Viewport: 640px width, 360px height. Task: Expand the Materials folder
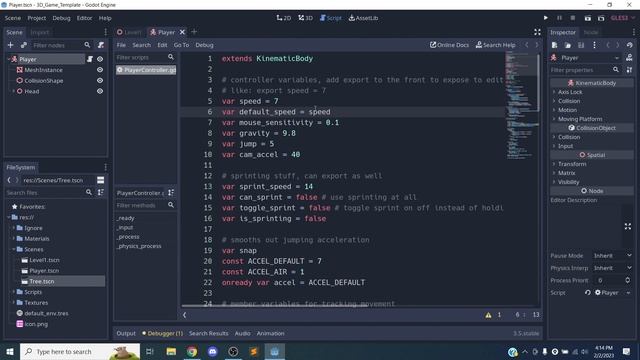click(x=13, y=238)
